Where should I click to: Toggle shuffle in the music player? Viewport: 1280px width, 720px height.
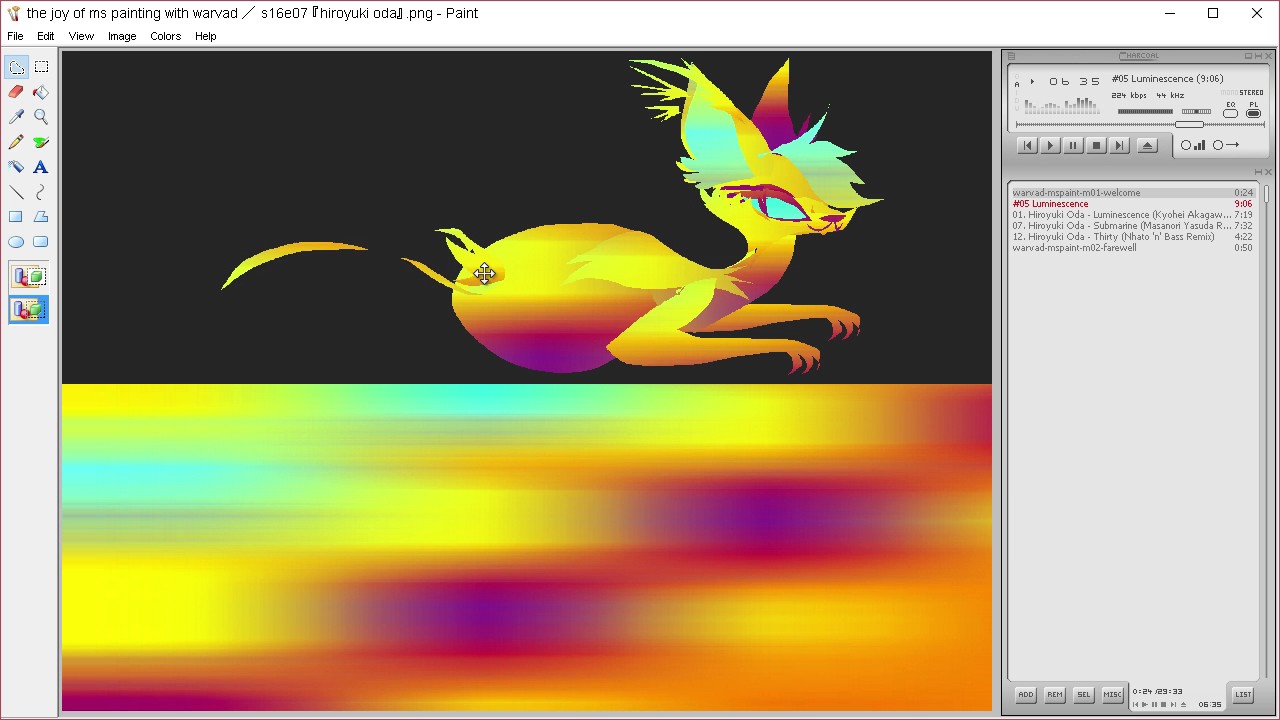point(1193,145)
